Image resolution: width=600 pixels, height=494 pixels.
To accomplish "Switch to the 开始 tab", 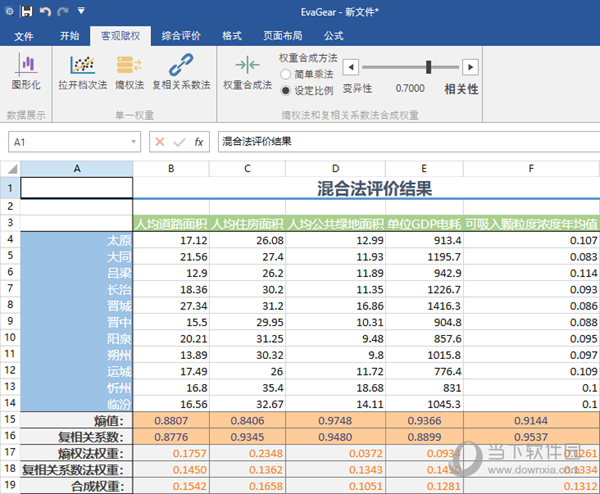I will pos(69,36).
